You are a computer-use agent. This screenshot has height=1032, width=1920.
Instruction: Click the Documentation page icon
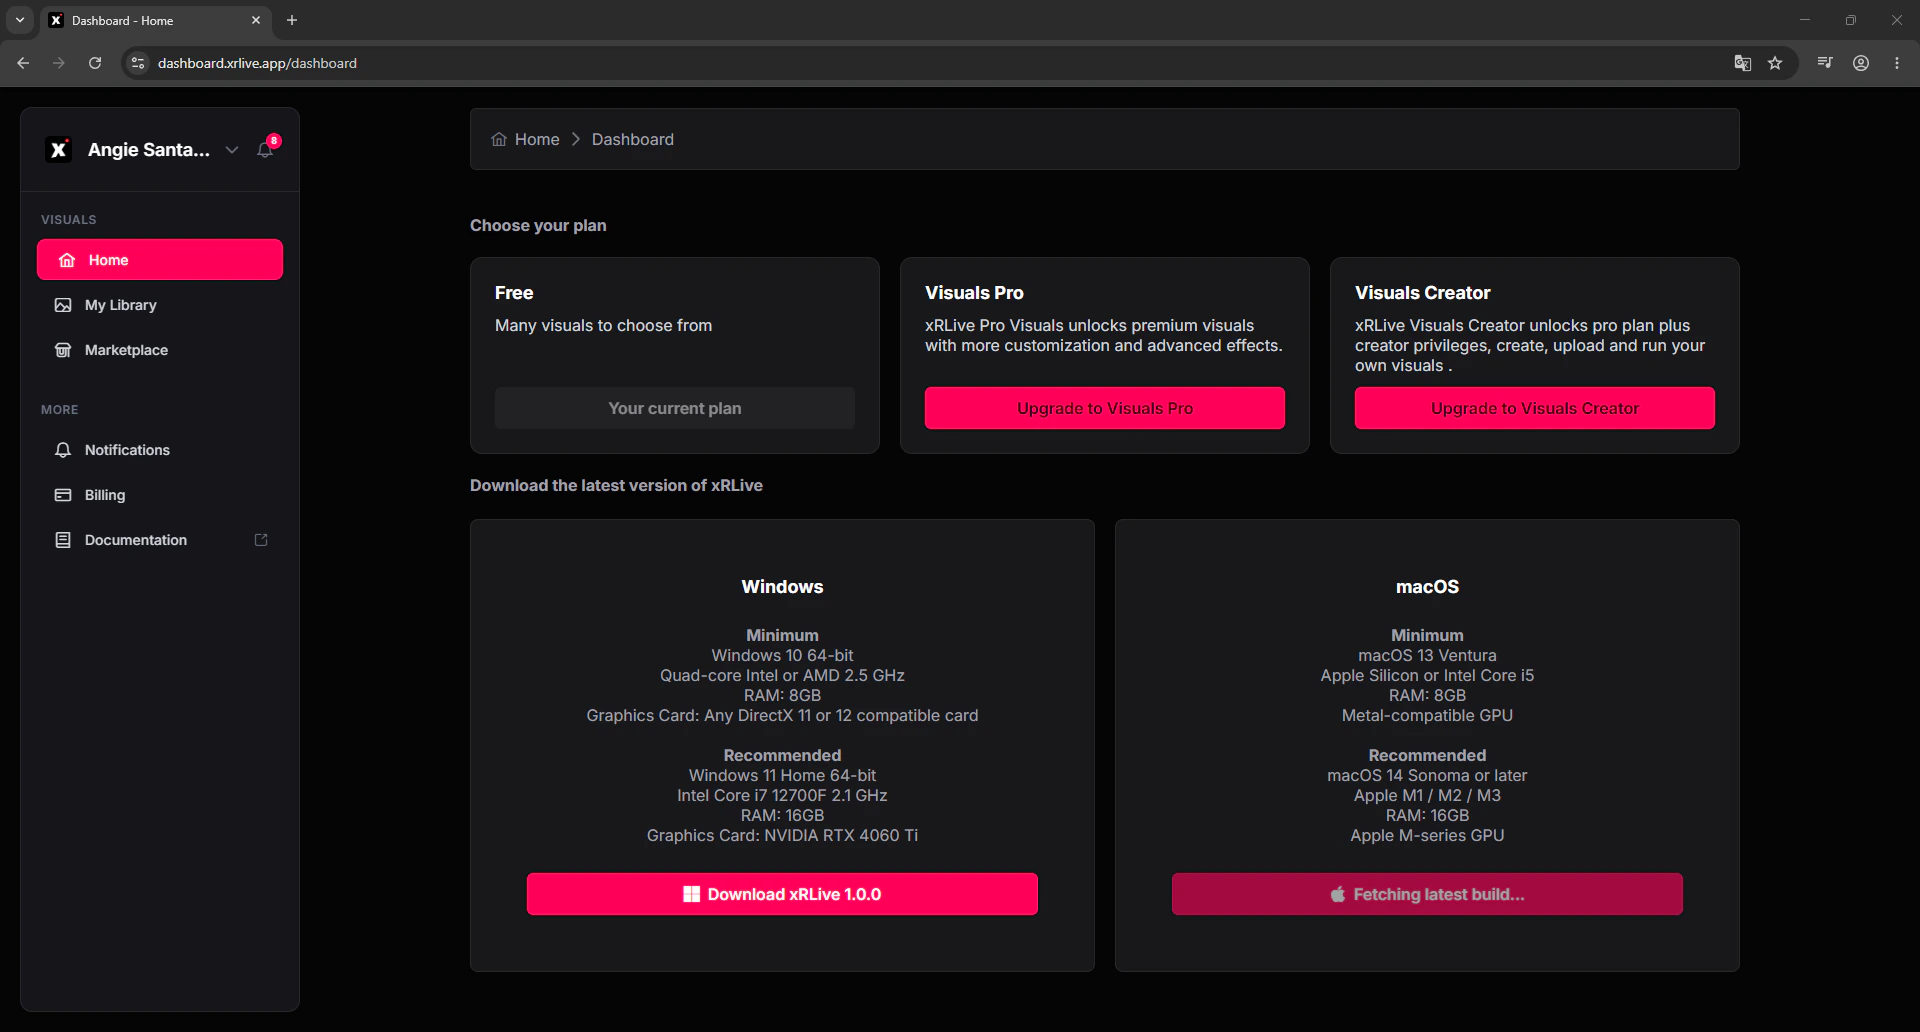click(63, 540)
